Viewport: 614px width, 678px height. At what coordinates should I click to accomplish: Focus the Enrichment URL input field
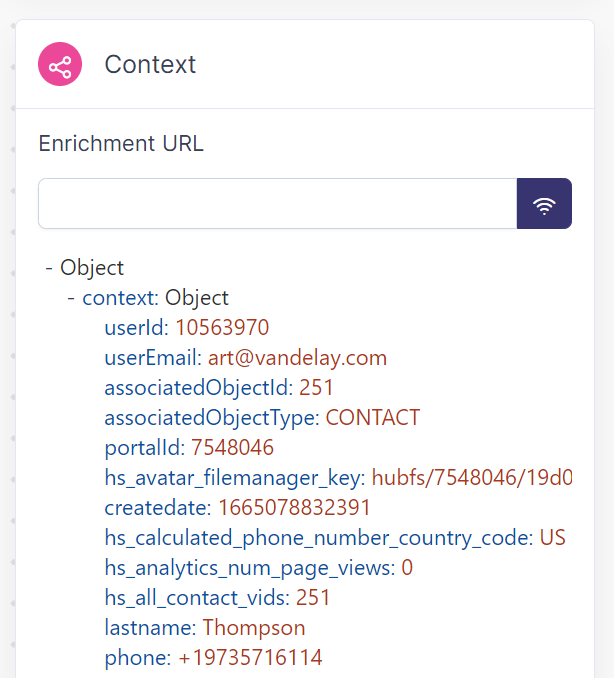click(x=277, y=204)
